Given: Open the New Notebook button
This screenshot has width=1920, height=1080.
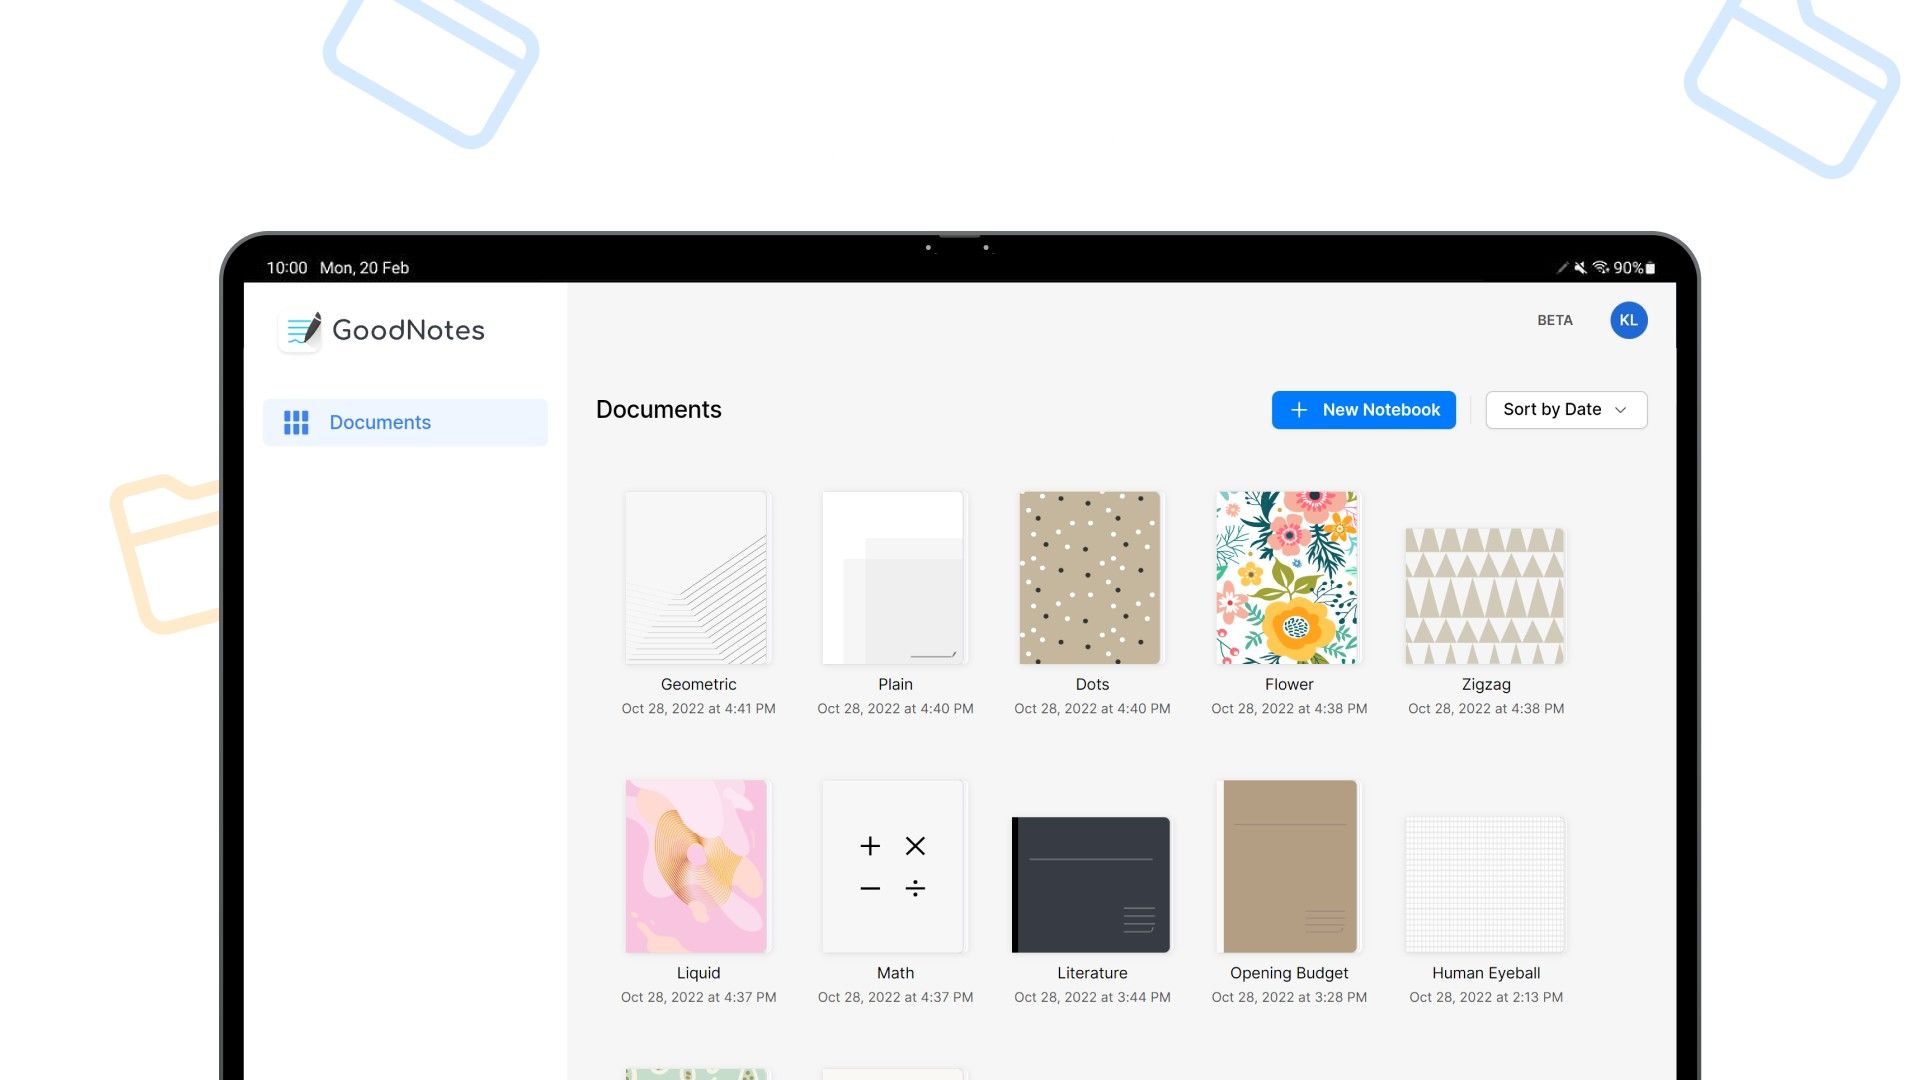Looking at the screenshot, I should coord(1364,410).
